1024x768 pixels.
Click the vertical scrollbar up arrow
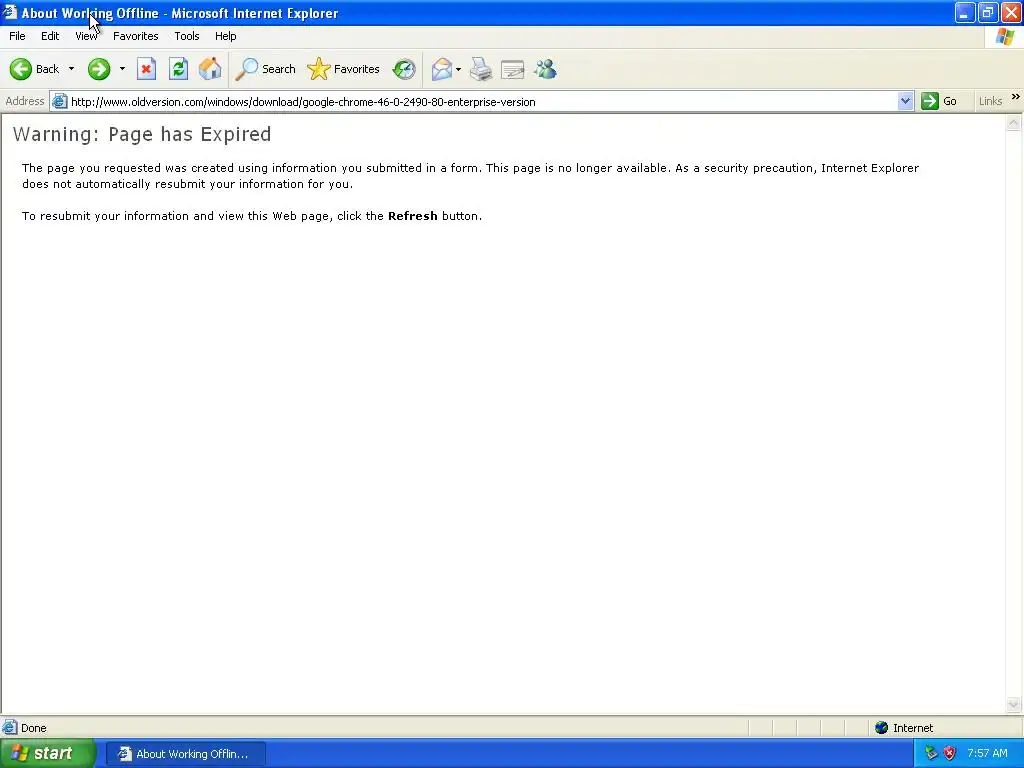[1014, 123]
